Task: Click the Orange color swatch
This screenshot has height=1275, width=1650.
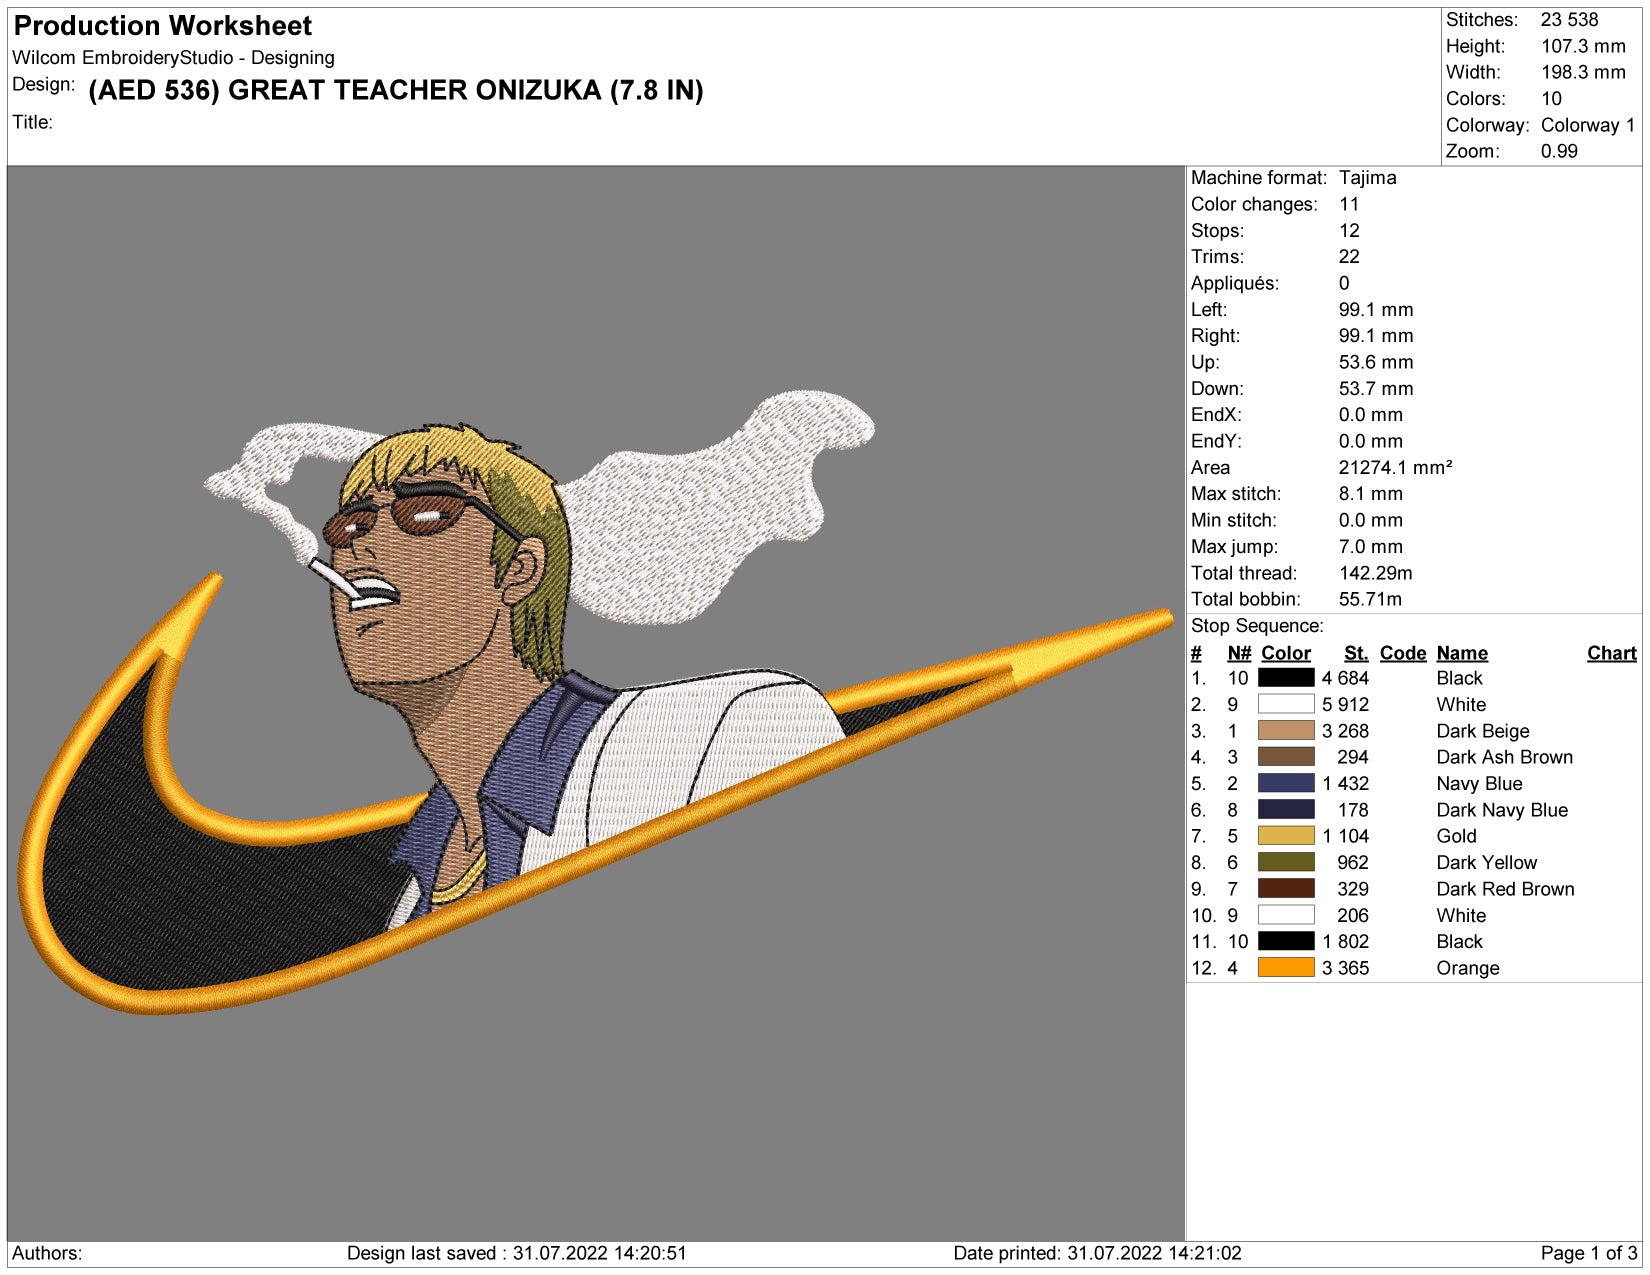Action: coord(1286,968)
